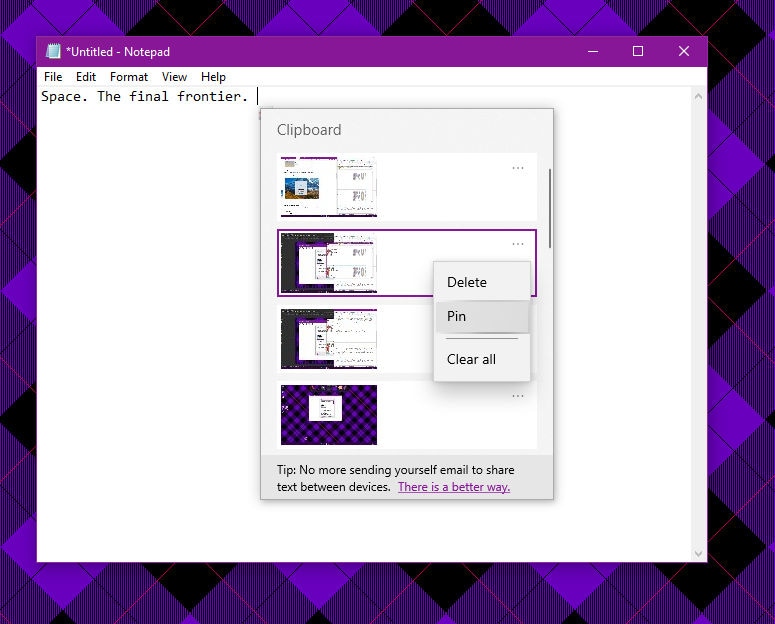Choose Delete from the clipboard context menu
The width and height of the screenshot is (775, 624).
(x=467, y=282)
